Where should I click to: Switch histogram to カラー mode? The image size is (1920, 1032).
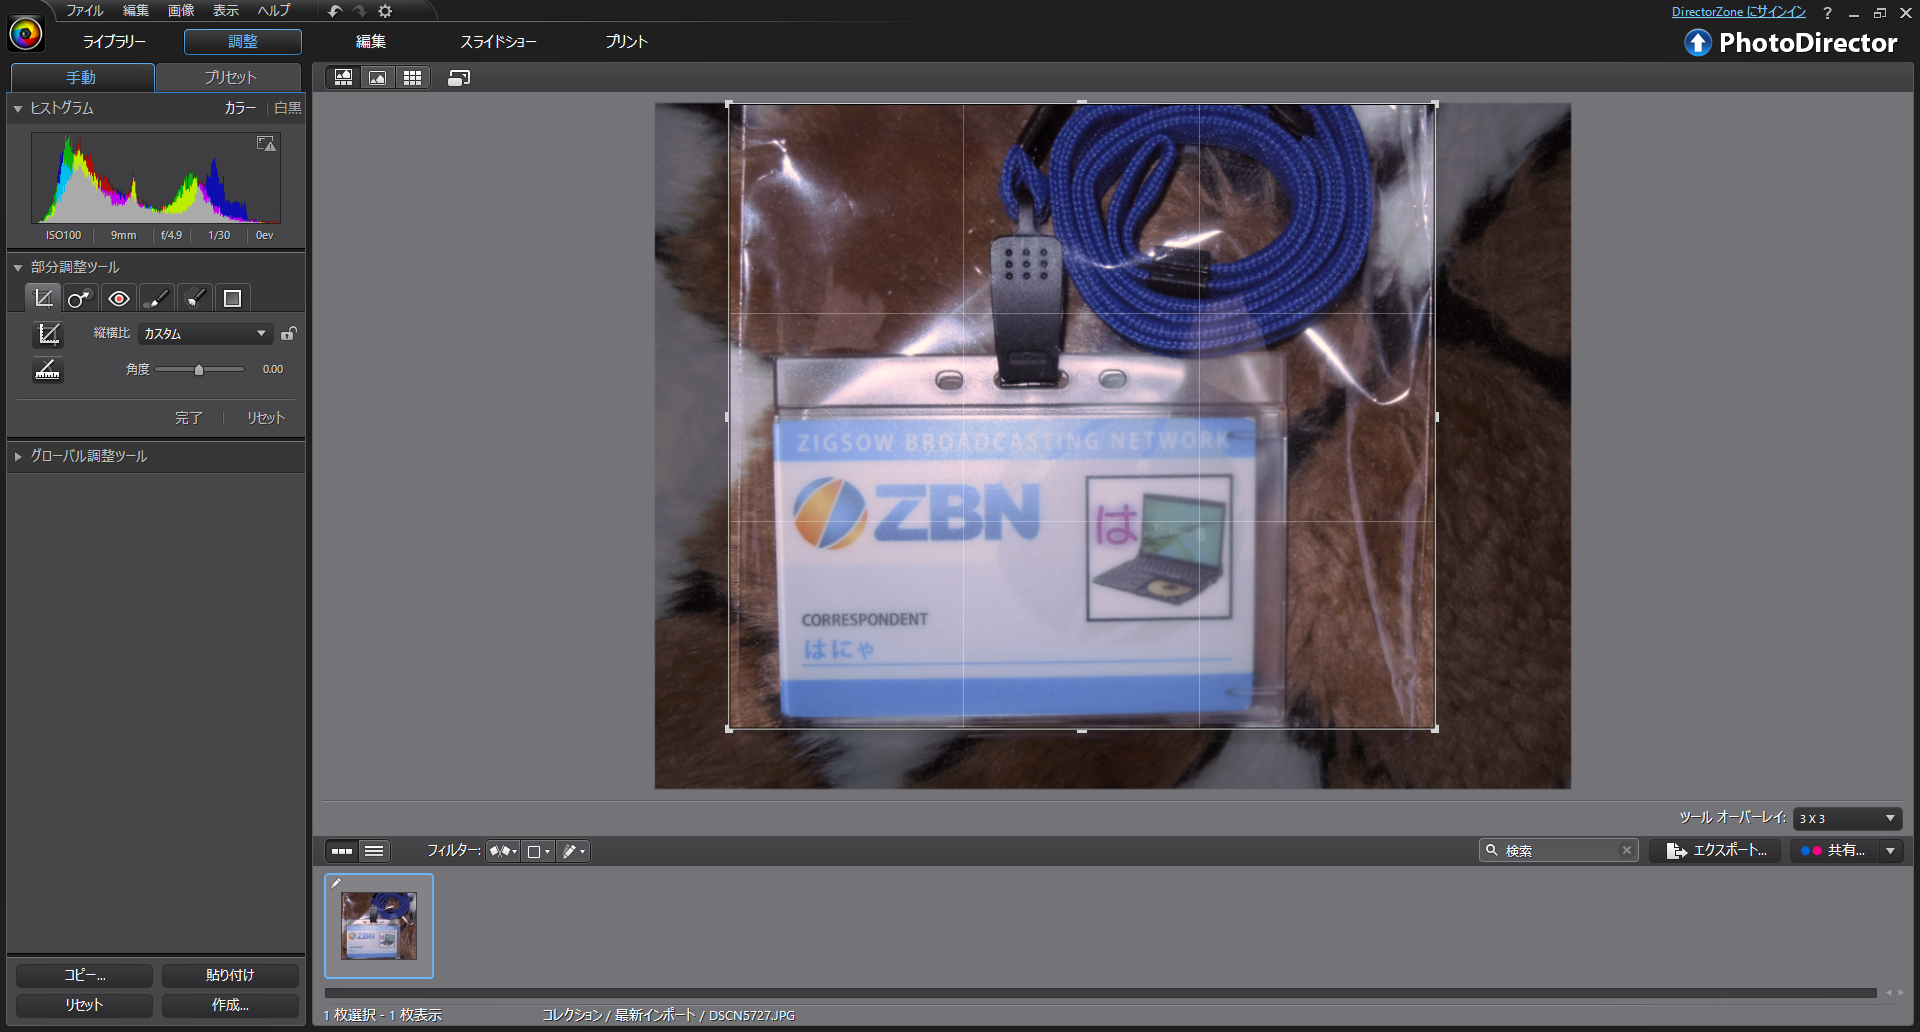(240, 108)
